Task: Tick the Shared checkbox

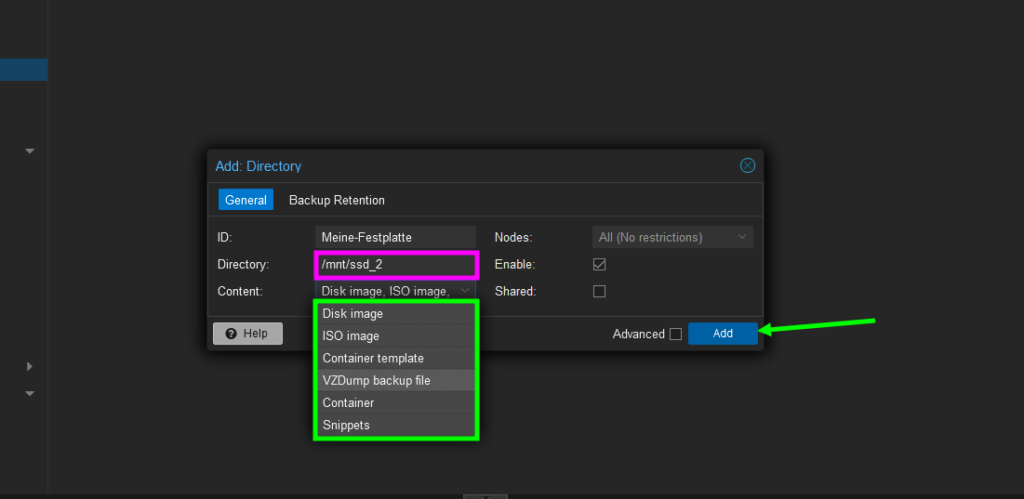Action: [599, 291]
